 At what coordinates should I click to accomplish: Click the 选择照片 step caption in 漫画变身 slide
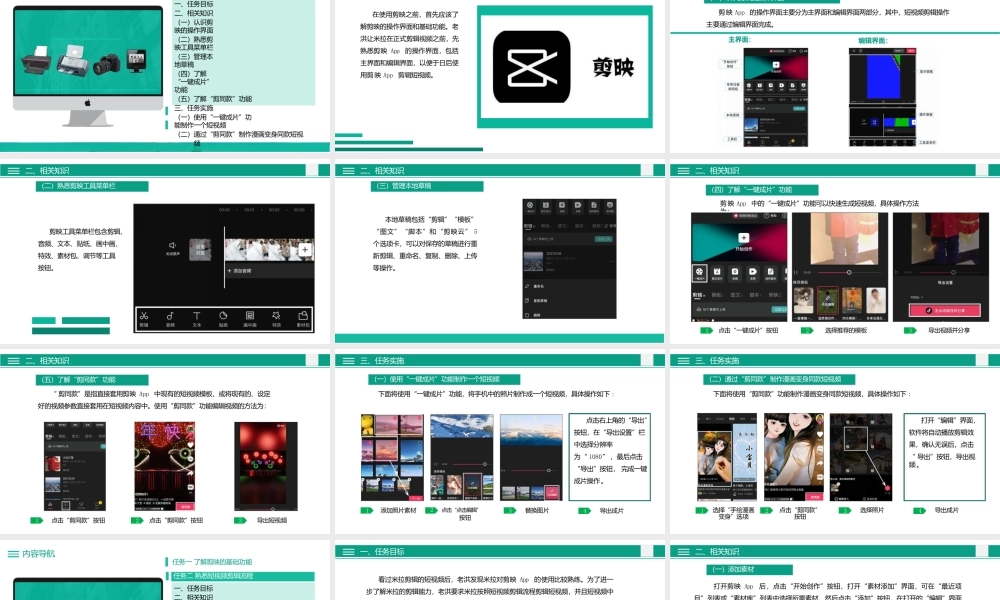click(872, 510)
